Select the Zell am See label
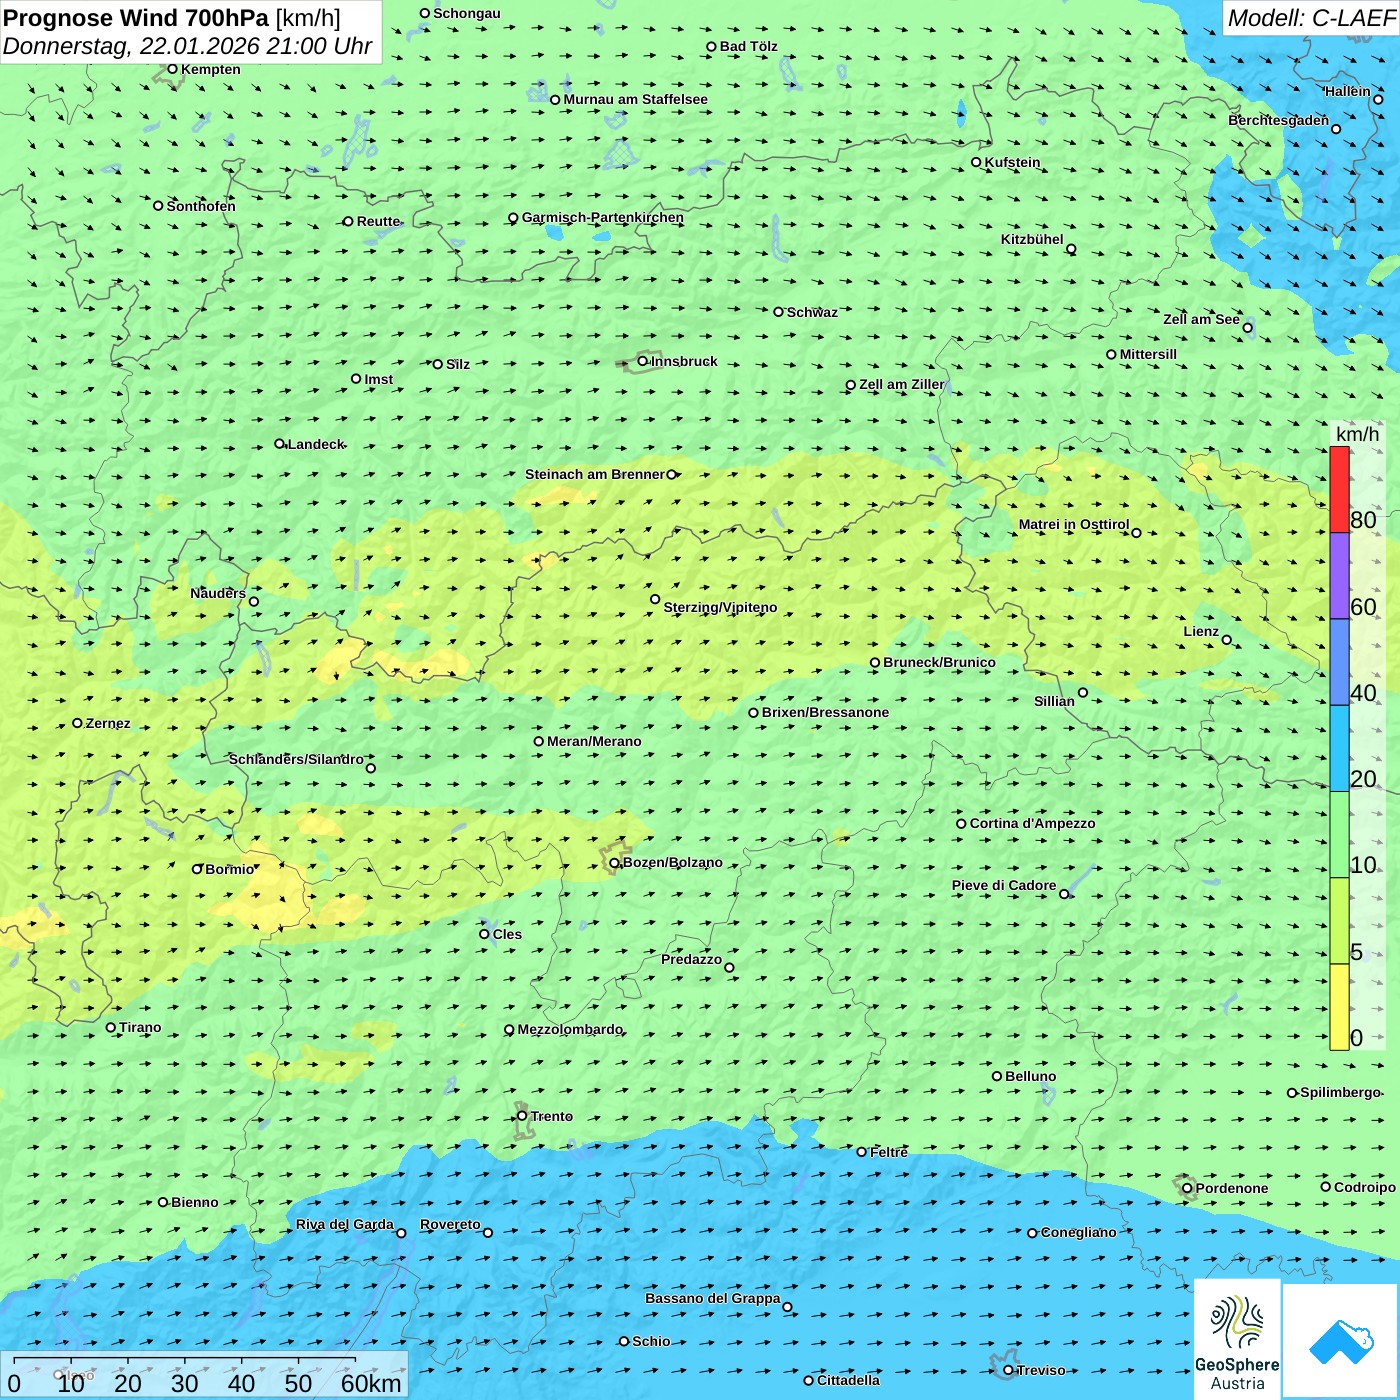This screenshot has height=1400, width=1400. click(x=1201, y=319)
